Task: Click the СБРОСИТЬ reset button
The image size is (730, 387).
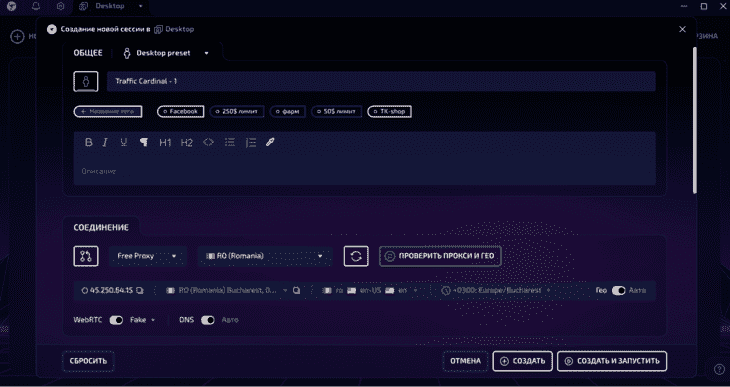Action: click(x=88, y=361)
